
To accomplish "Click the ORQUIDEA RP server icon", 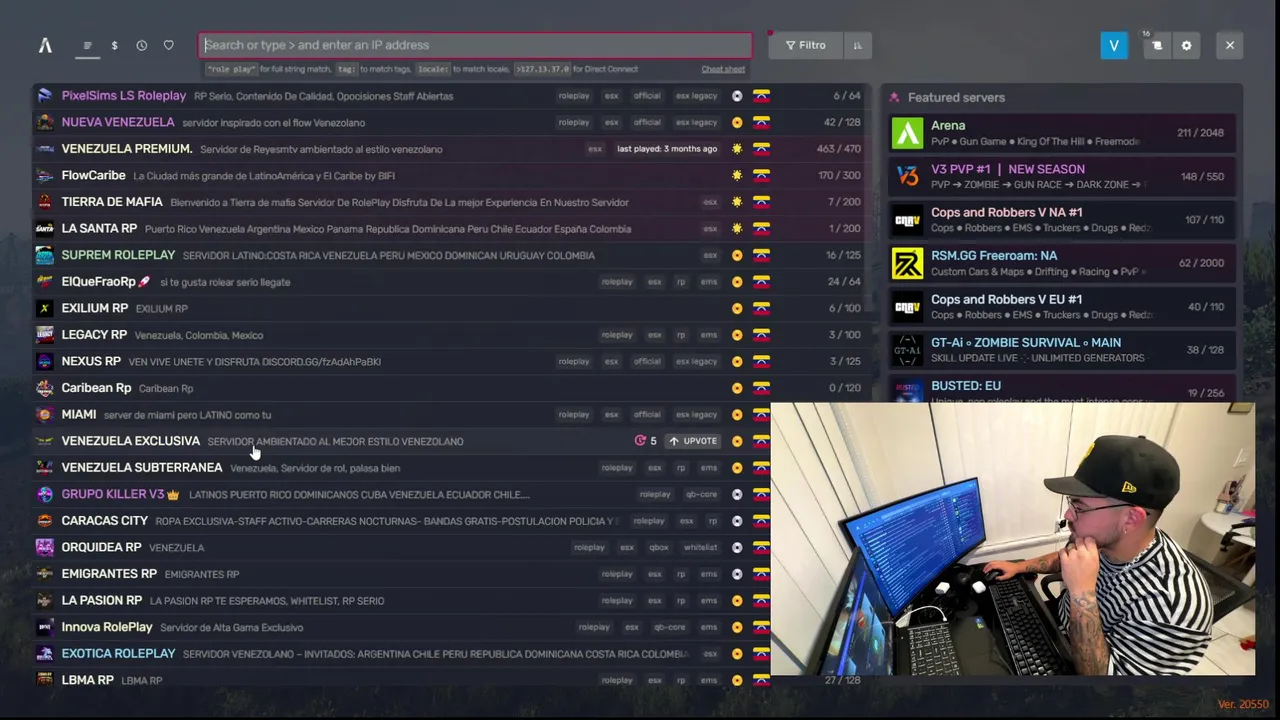I will pos(45,547).
